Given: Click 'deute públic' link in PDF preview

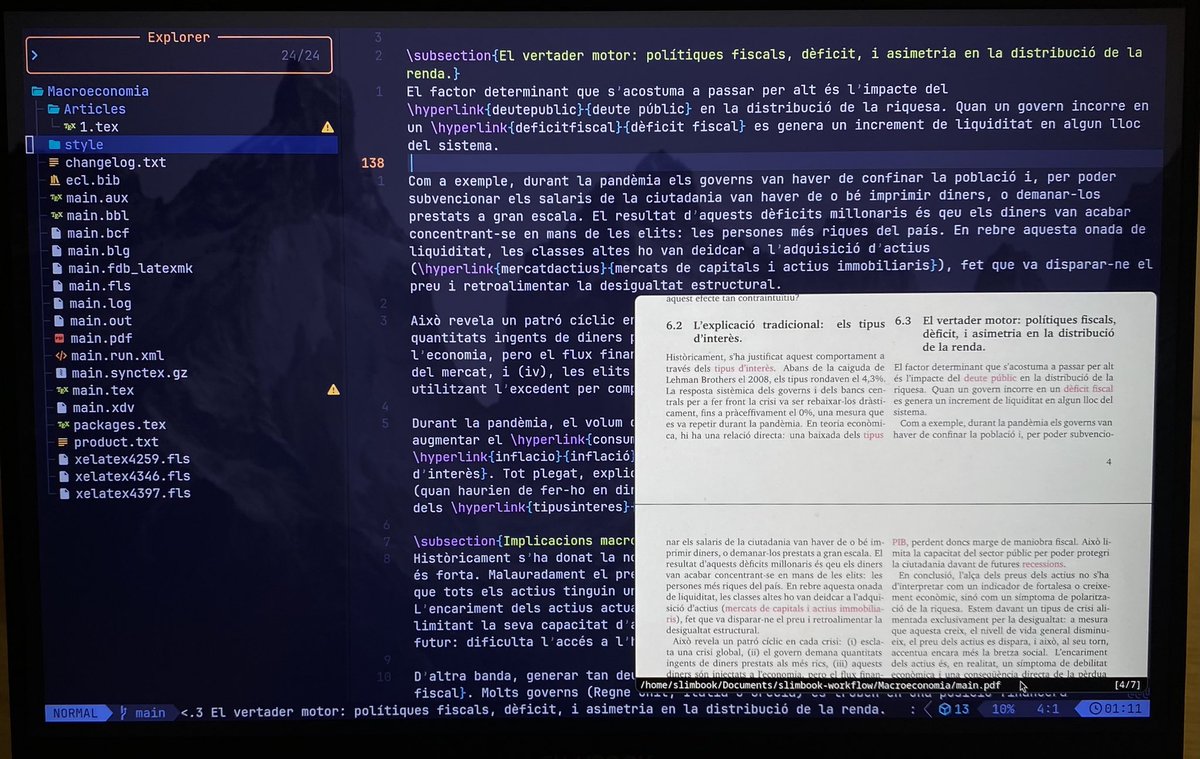Looking at the screenshot, I should (990, 379).
